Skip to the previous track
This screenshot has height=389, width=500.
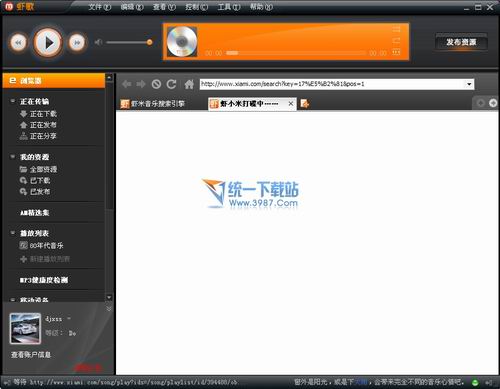(18, 42)
